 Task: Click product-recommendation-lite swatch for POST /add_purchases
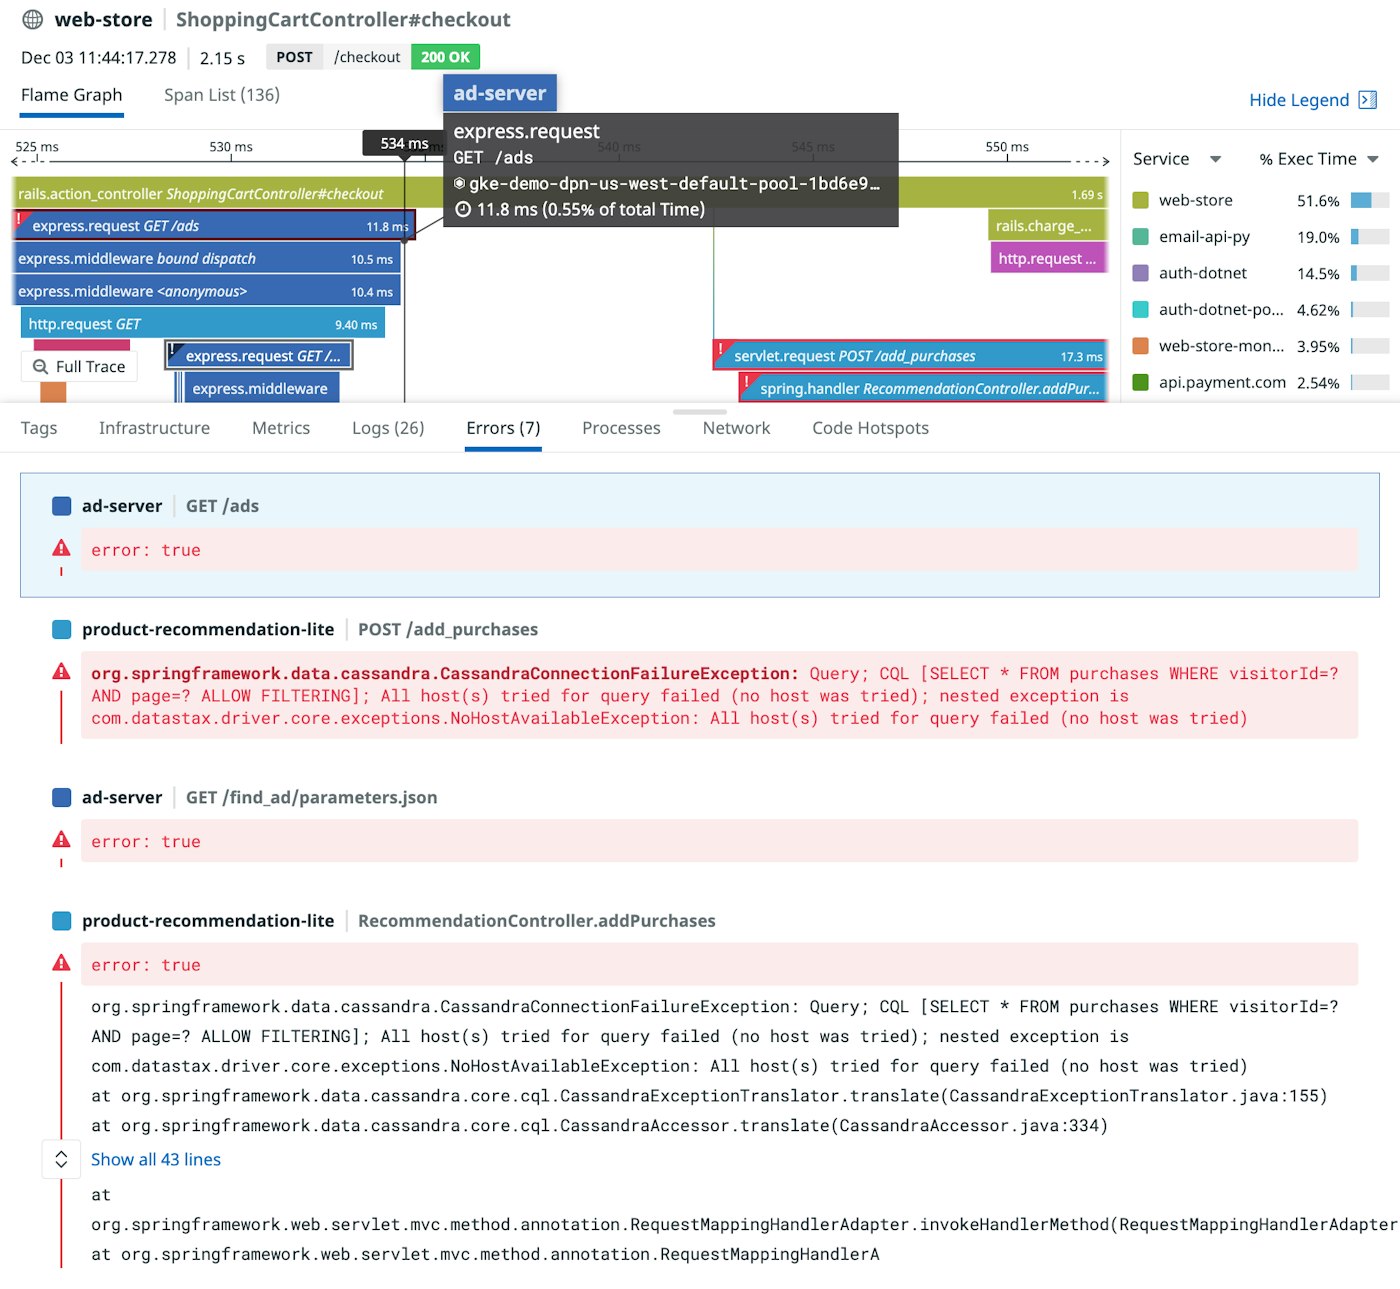pyautogui.click(x=61, y=629)
